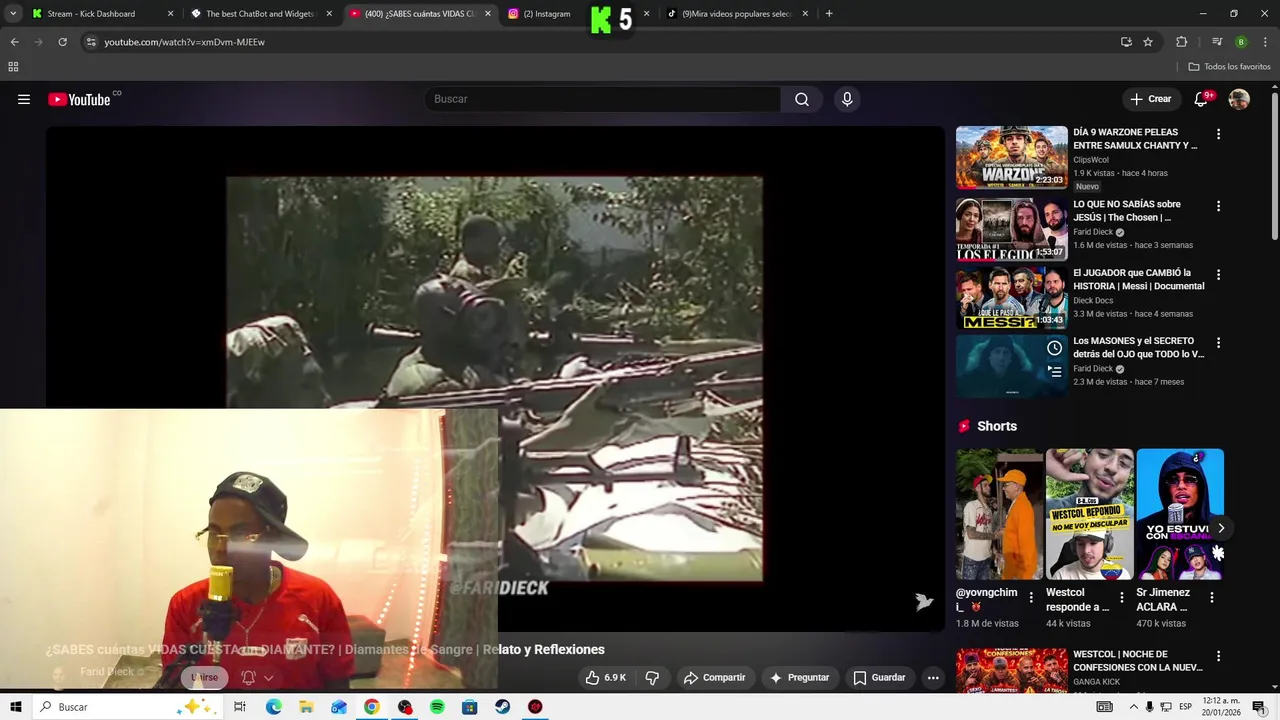
Task: Open the Los Elegidos video thumbnail
Action: coord(1012,229)
